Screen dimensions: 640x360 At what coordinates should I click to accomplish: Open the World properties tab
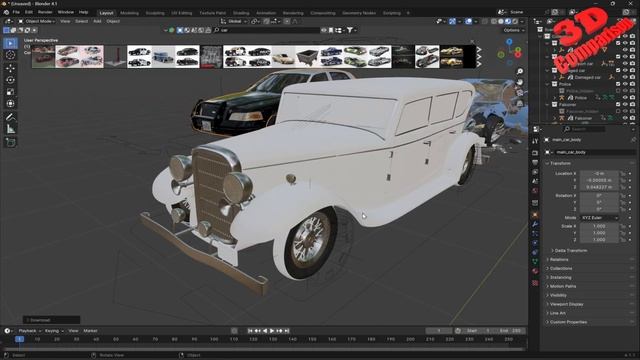click(535, 191)
